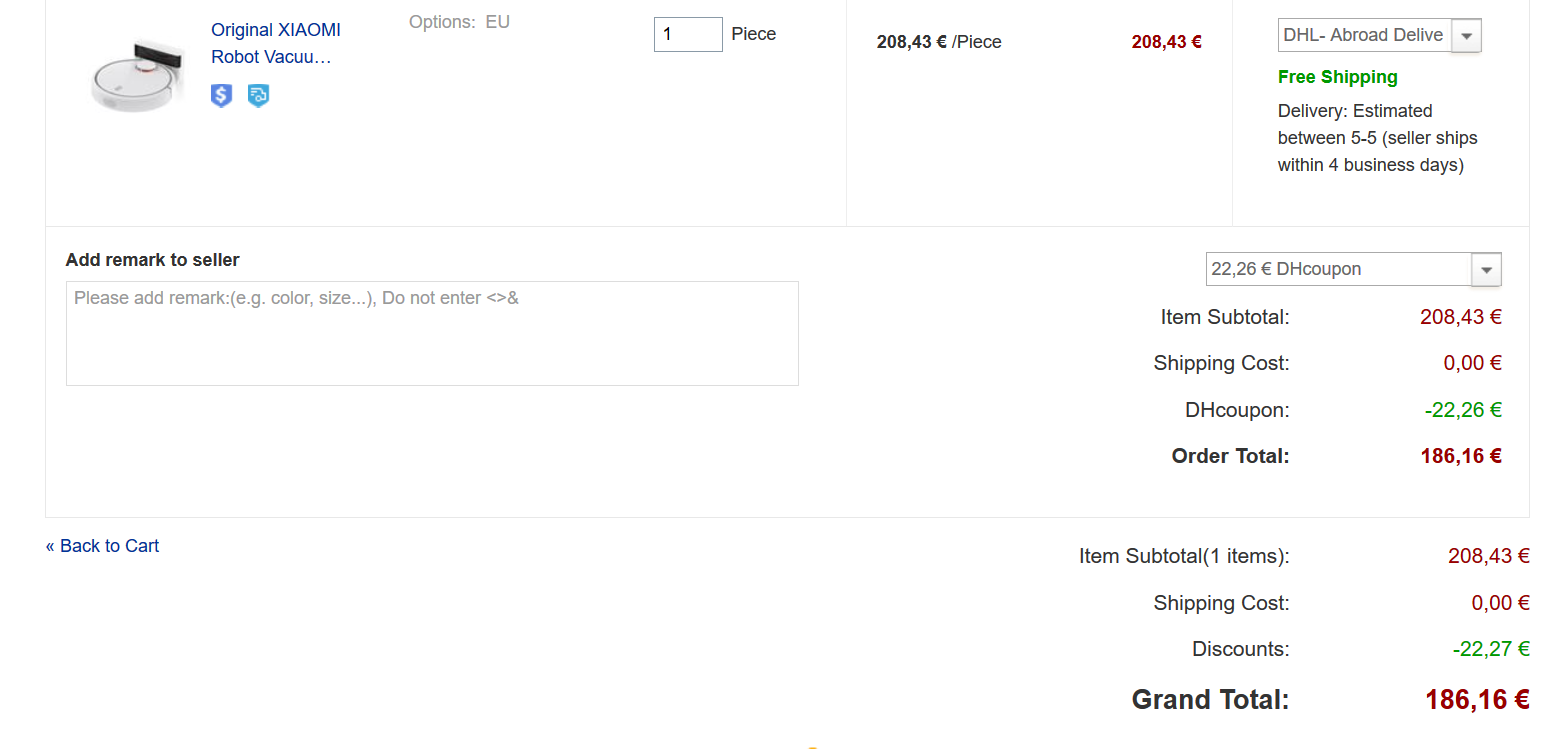This screenshot has width=1545, height=749.
Task: Click the light-blue delivery truck badge
Action: point(258,96)
